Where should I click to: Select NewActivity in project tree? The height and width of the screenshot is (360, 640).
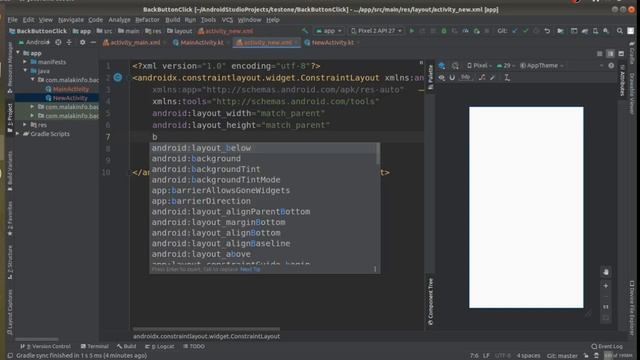(x=67, y=98)
